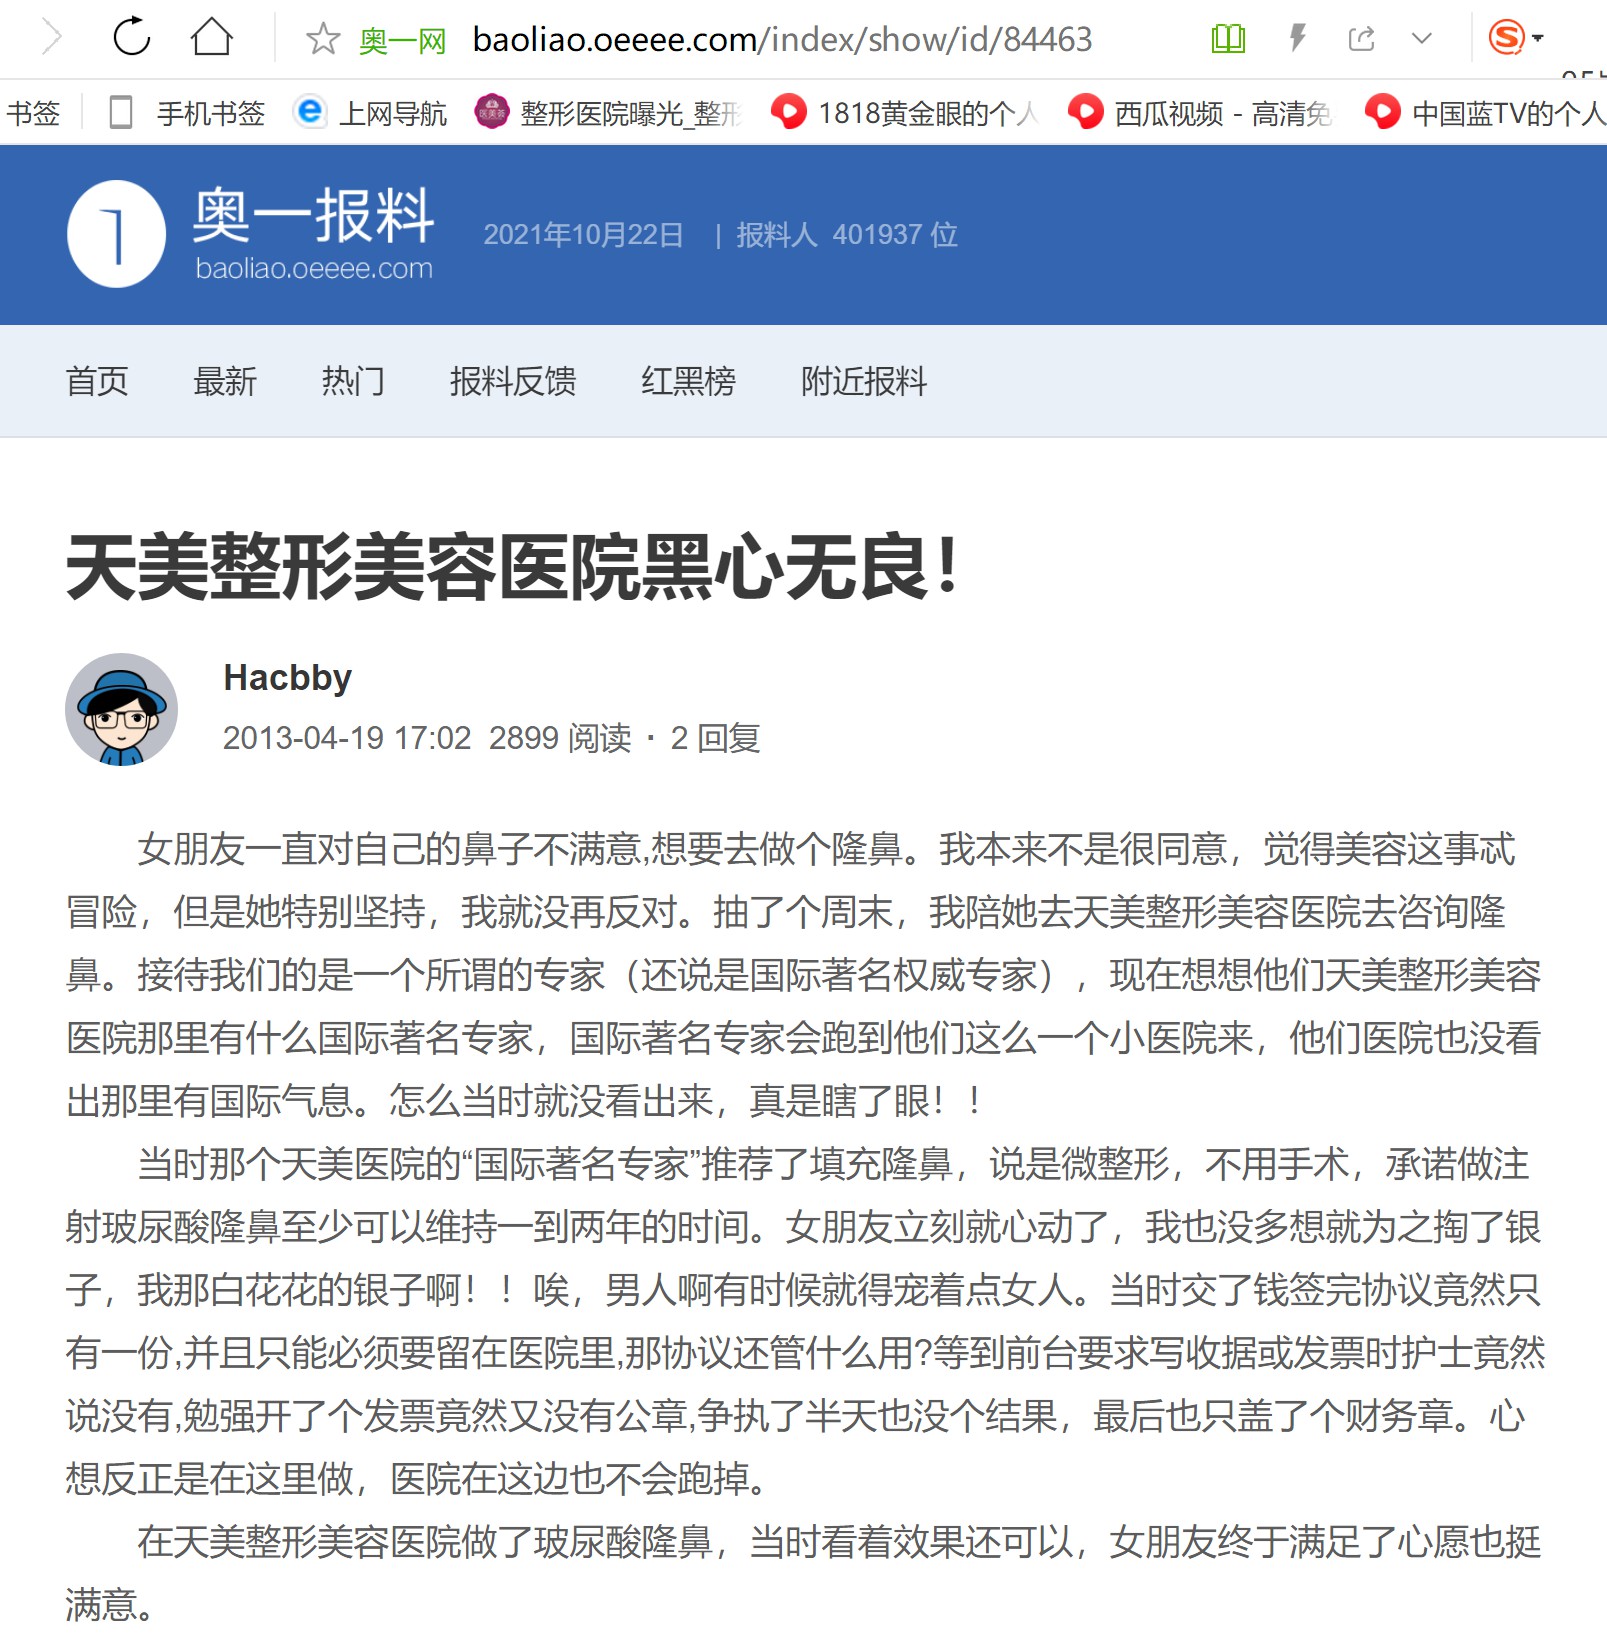Click the forward navigation arrow
The height and width of the screenshot is (1635, 1607).
[x=52, y=38]
